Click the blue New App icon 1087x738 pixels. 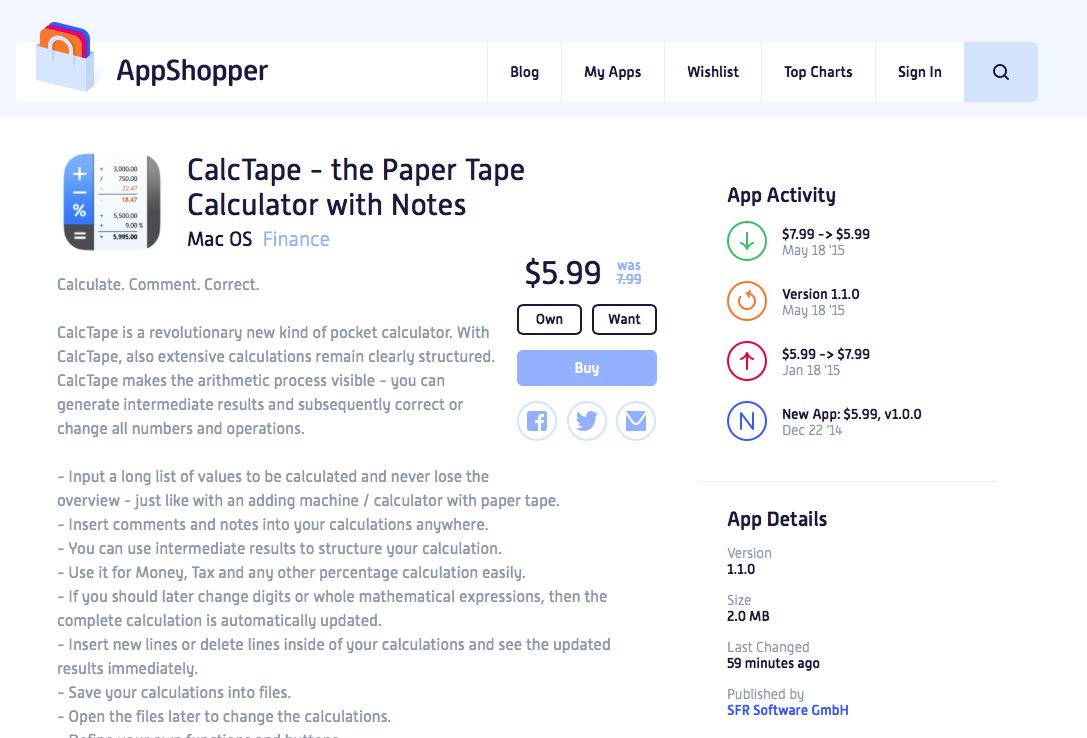(747, 421)
